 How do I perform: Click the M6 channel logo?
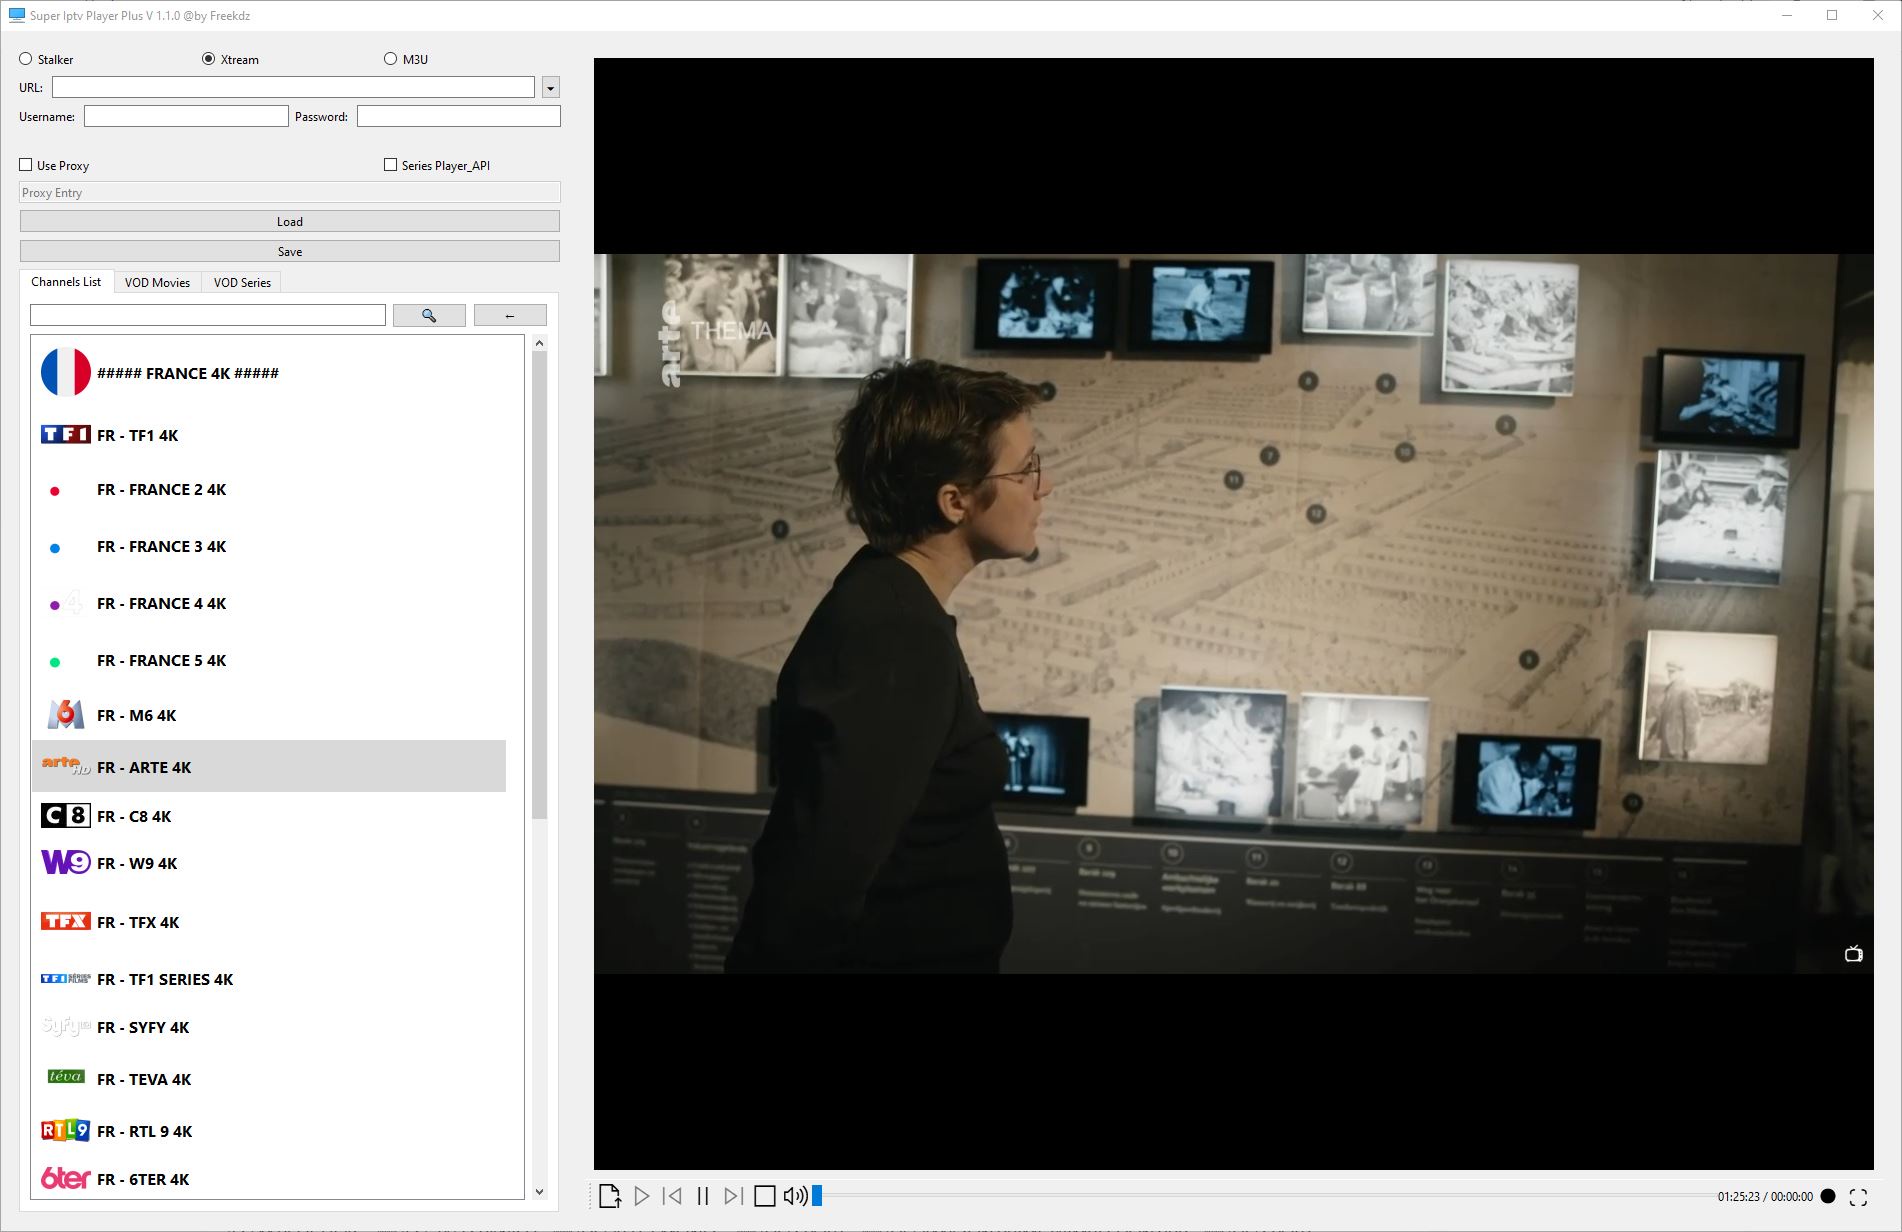click(66, 714)
